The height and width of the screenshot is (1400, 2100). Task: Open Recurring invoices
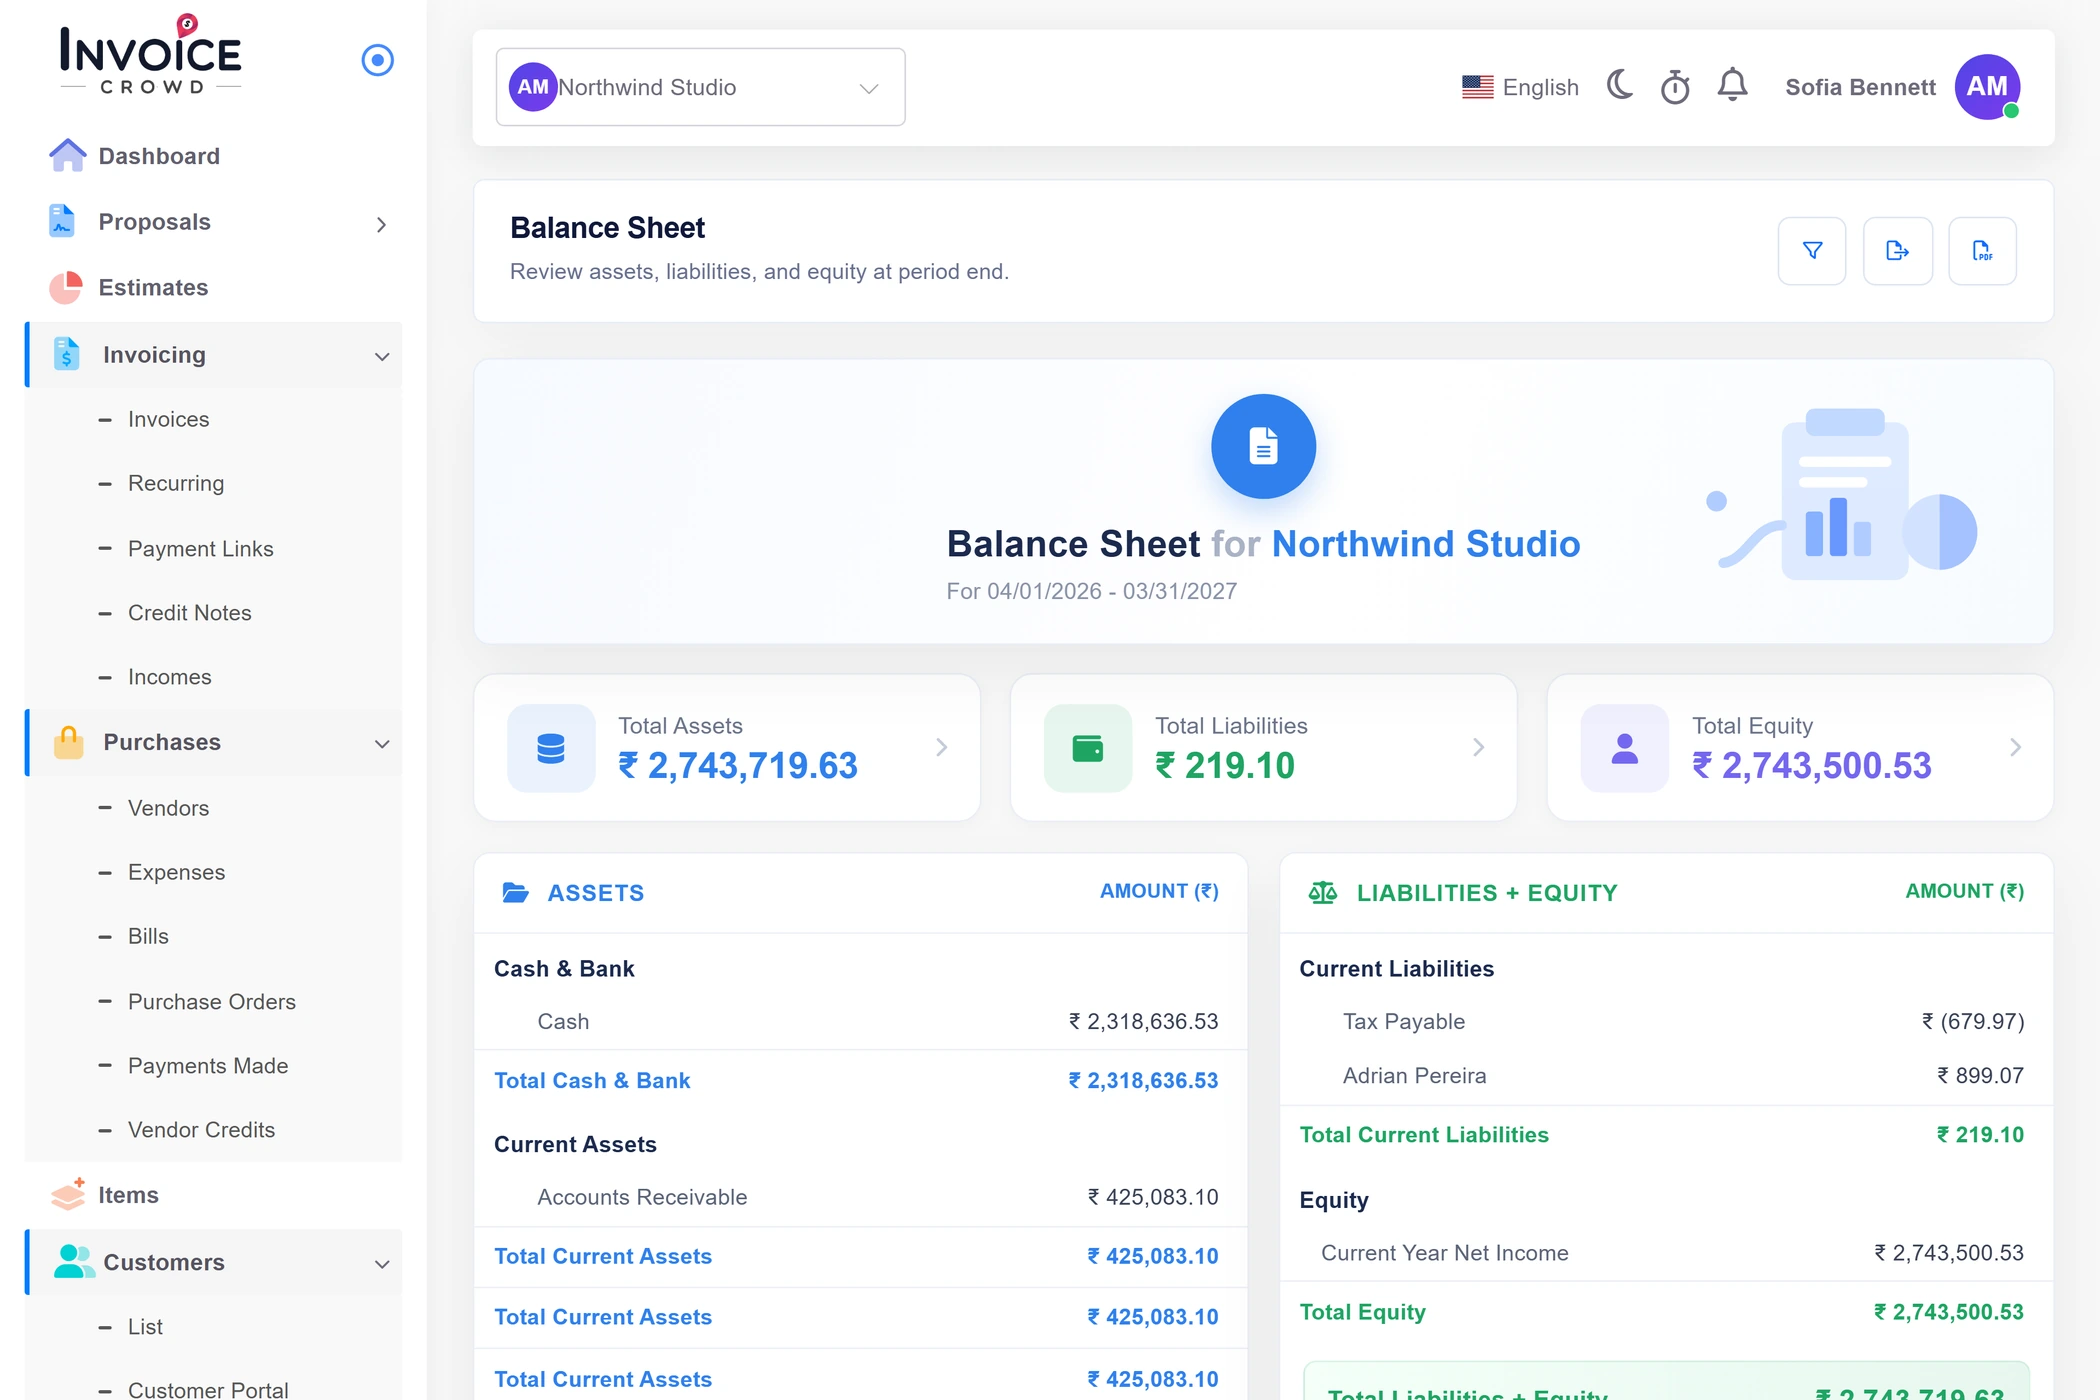[x=176, y=483]
